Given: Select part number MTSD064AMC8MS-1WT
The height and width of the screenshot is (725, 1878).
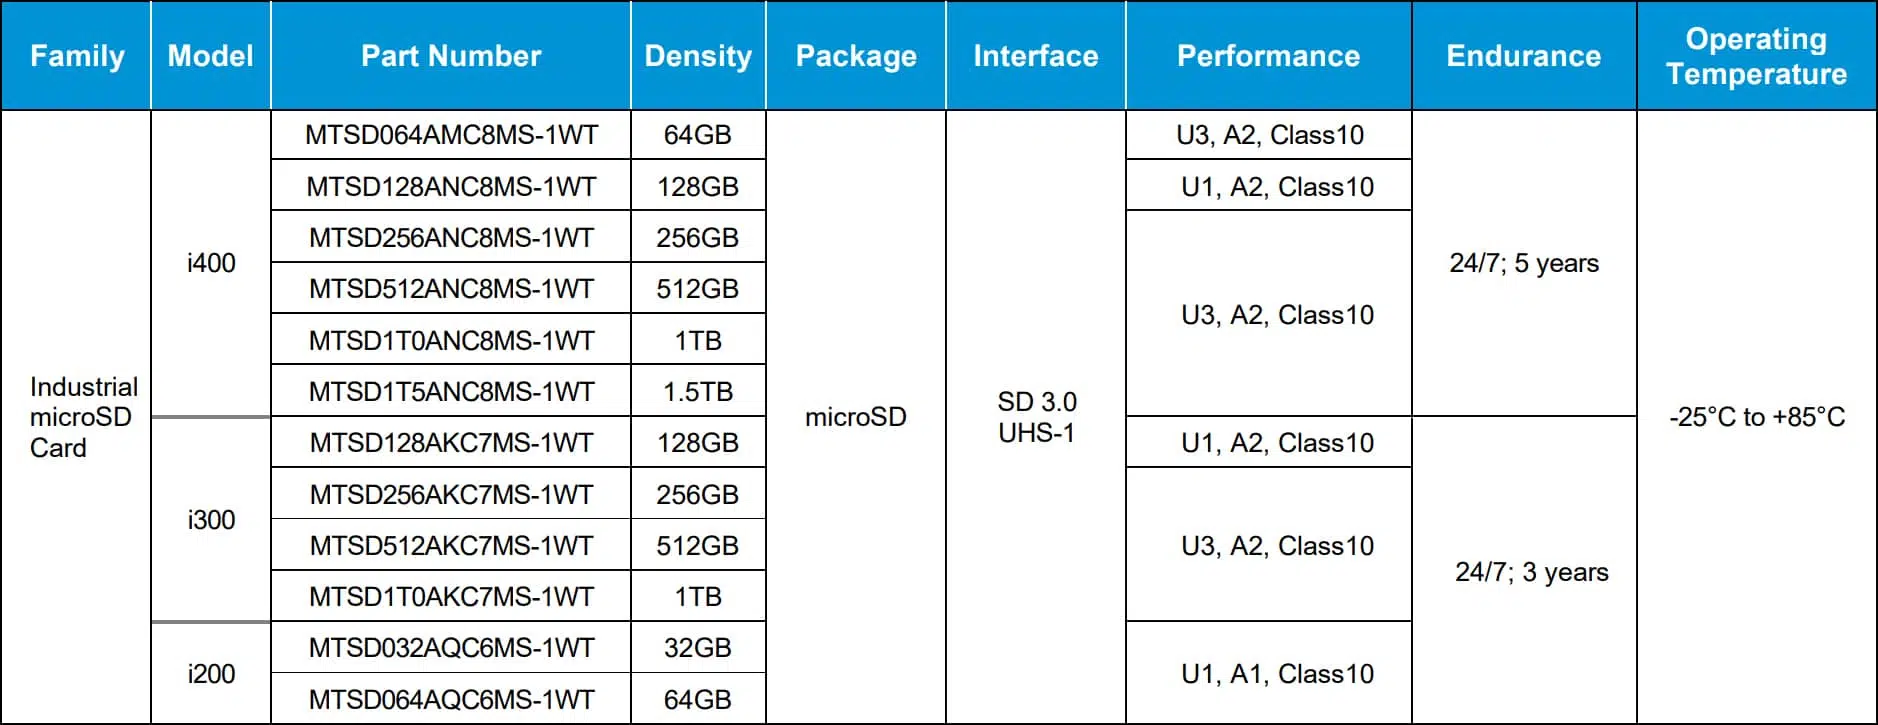Looking at the screenshot, I should [x=451, y=134].
